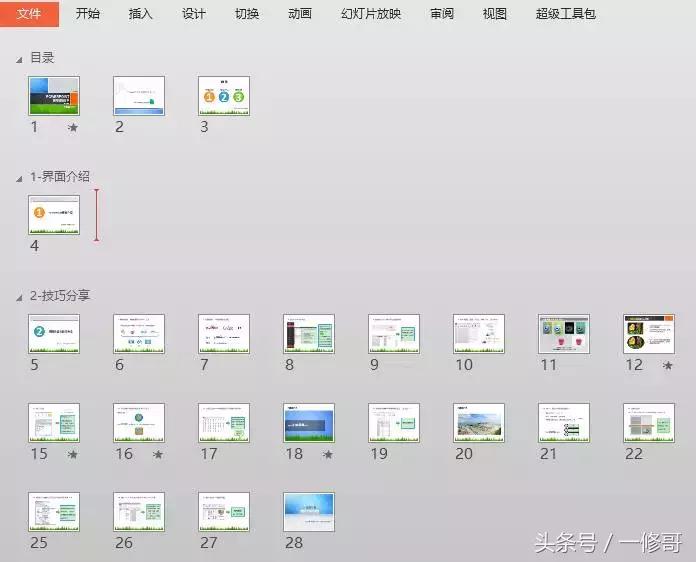Open the 超级工具包 tab

(565, 14)
